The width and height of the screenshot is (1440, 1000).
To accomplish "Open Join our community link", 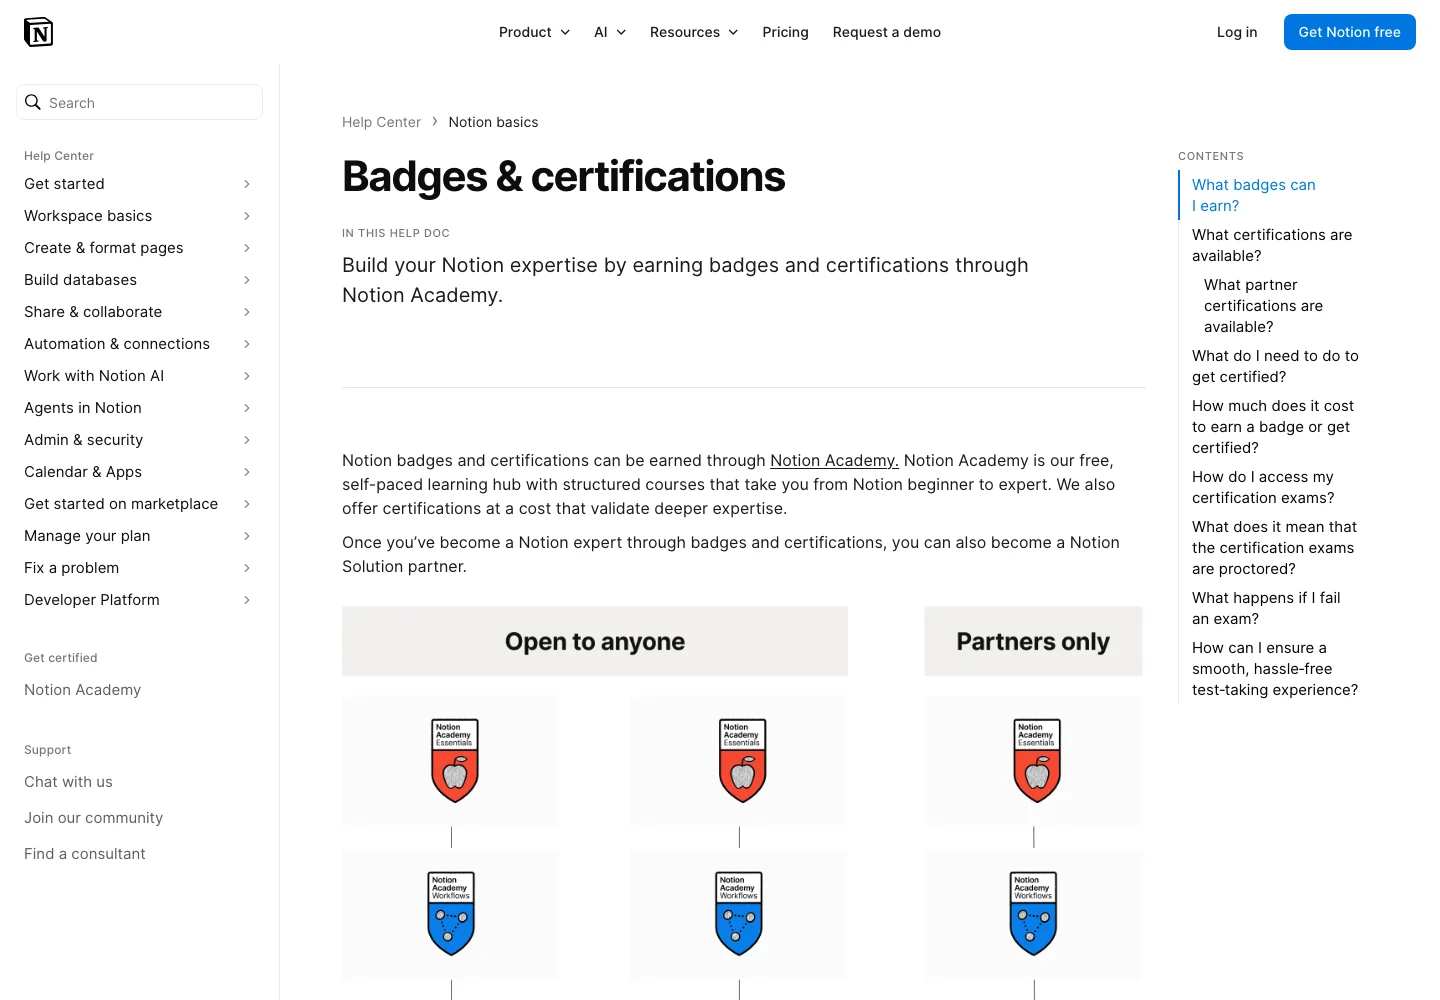I will pyautogui.click(x=93, y=818).
